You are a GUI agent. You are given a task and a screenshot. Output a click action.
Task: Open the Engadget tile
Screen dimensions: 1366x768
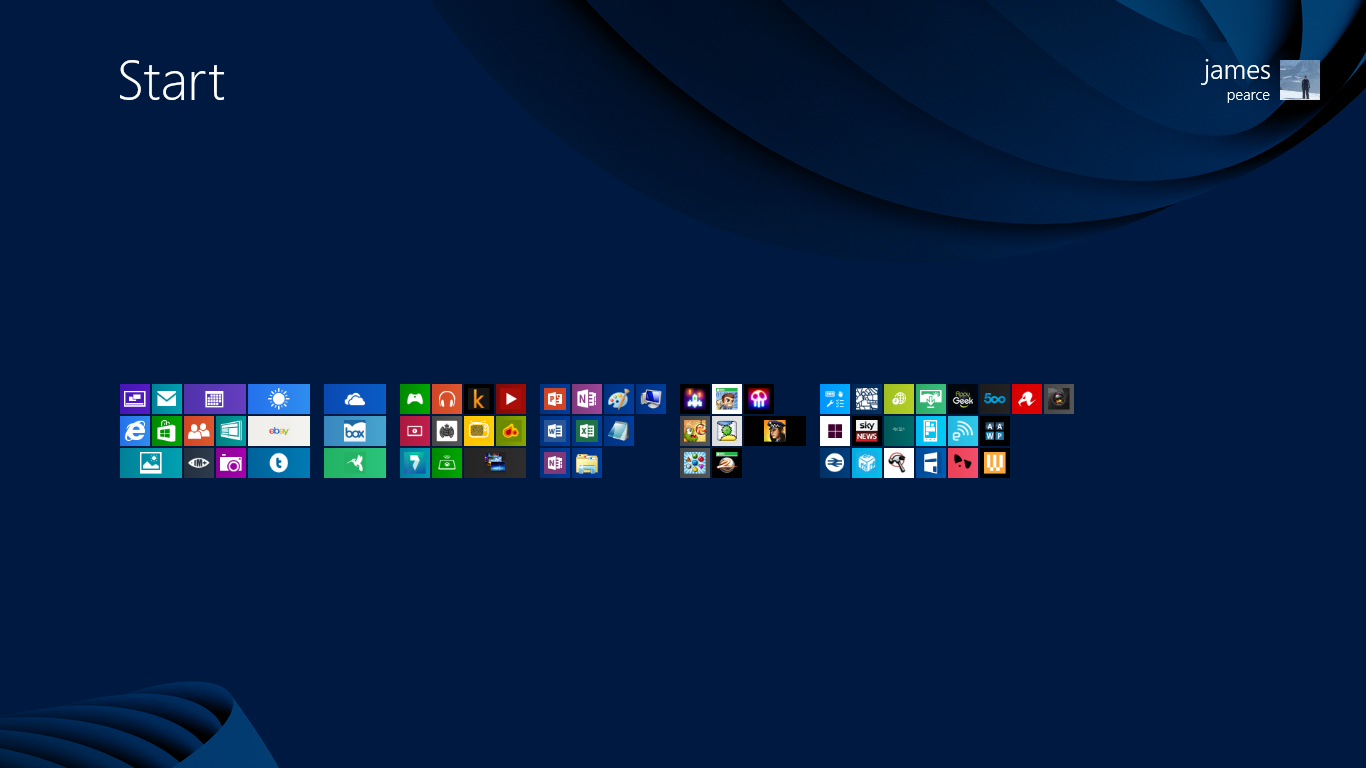pyautogui.click(x=963, y=431)
